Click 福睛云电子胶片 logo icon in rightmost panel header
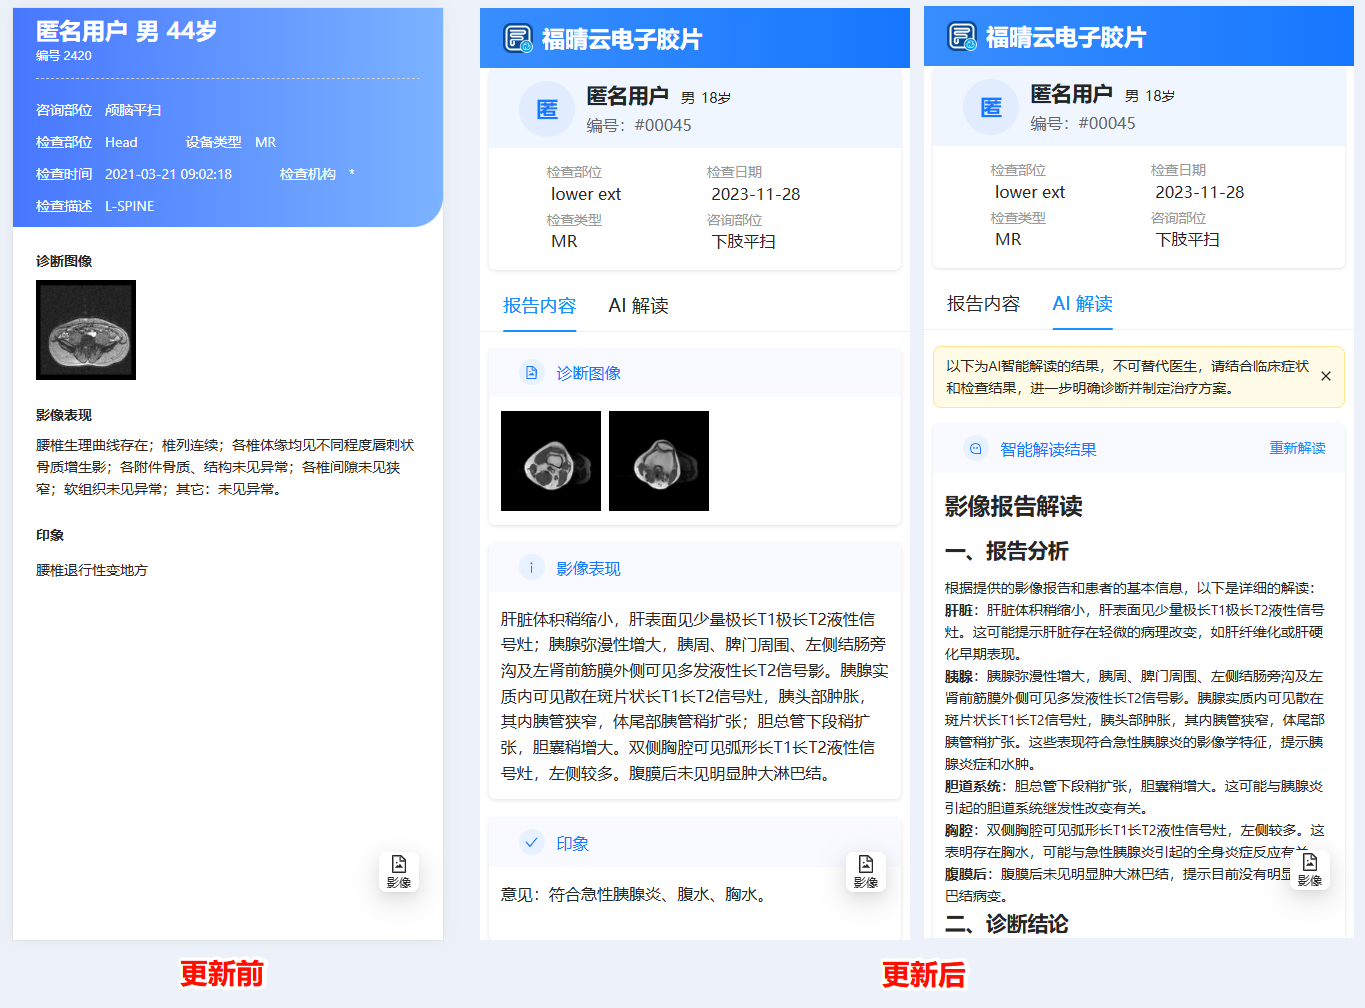1365x1008 pixels. 962,37
